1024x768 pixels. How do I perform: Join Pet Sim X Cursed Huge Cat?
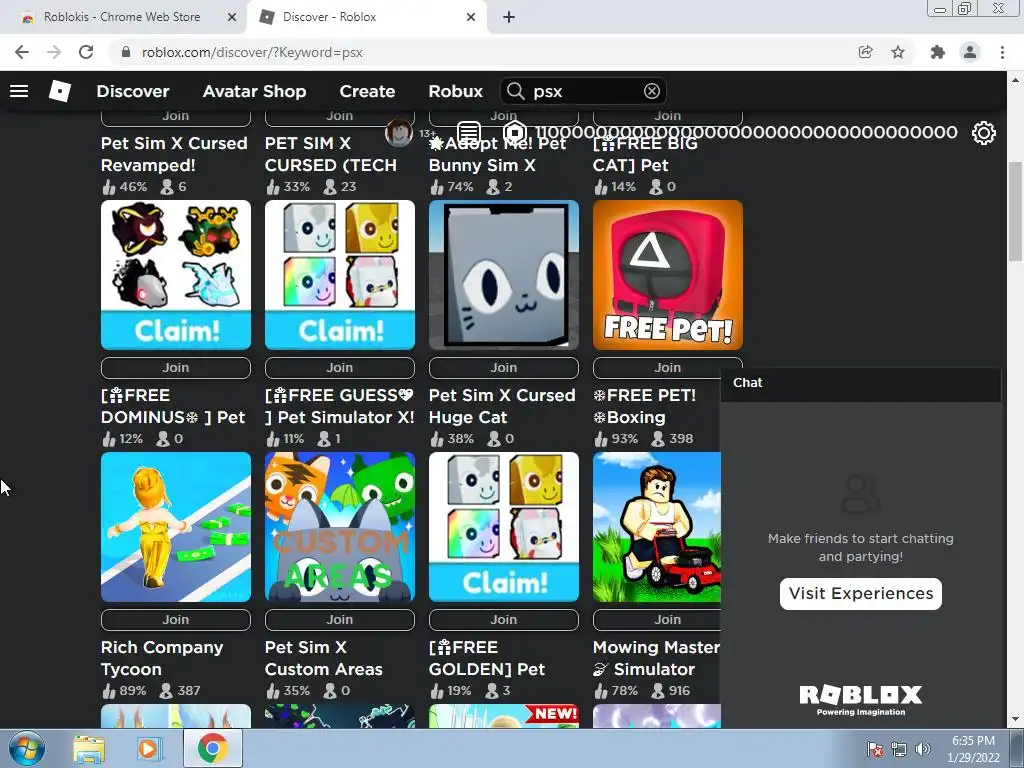(x=504, y=368)
